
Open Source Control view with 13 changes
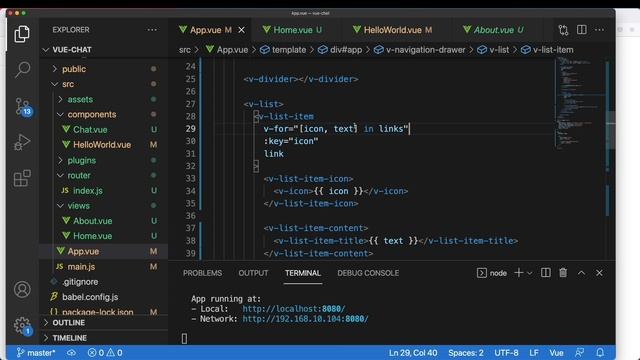[22, 107]
